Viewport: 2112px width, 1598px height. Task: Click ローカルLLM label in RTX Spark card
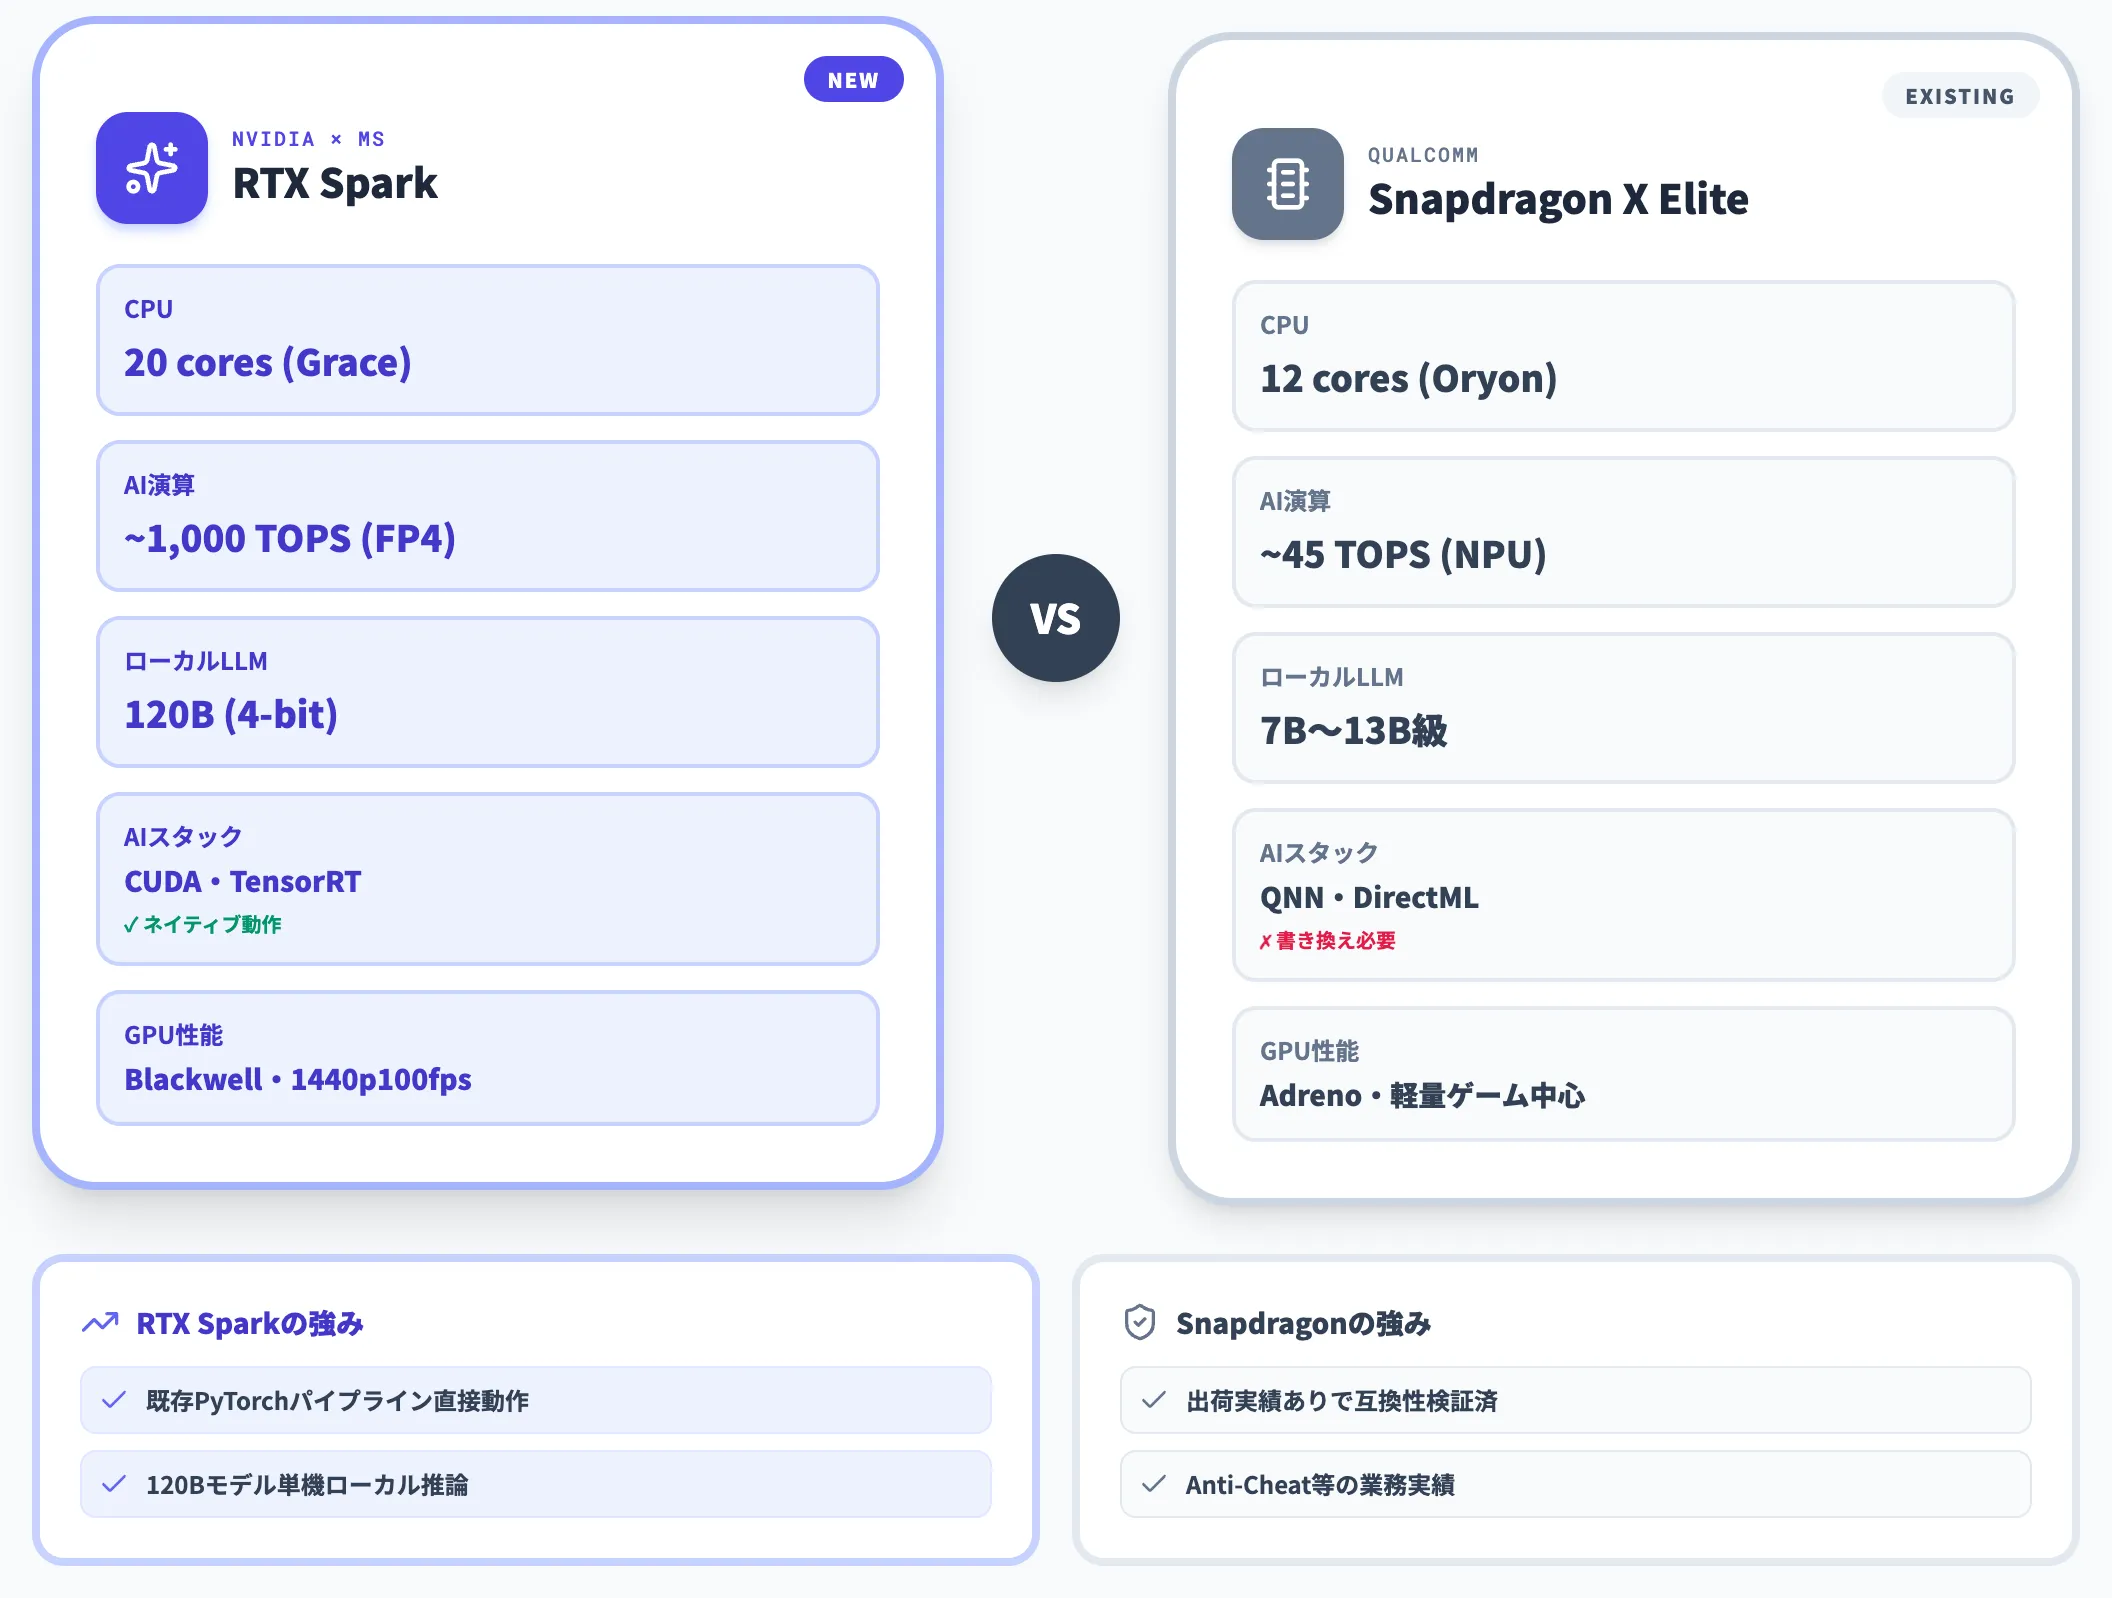(196, 661)
